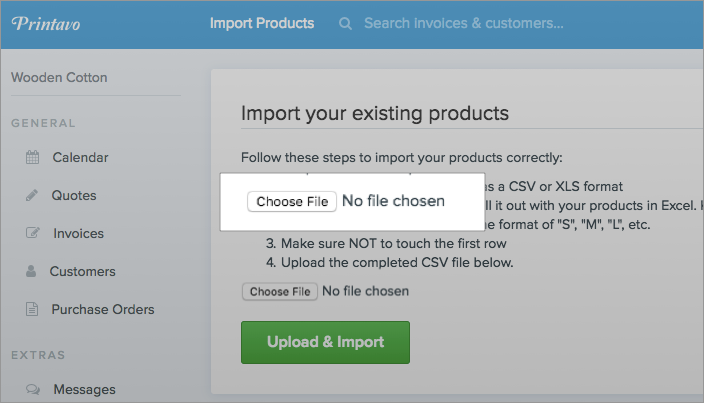
Task: Click the Invoices edit icon
Action: click(x=33, y=233)
